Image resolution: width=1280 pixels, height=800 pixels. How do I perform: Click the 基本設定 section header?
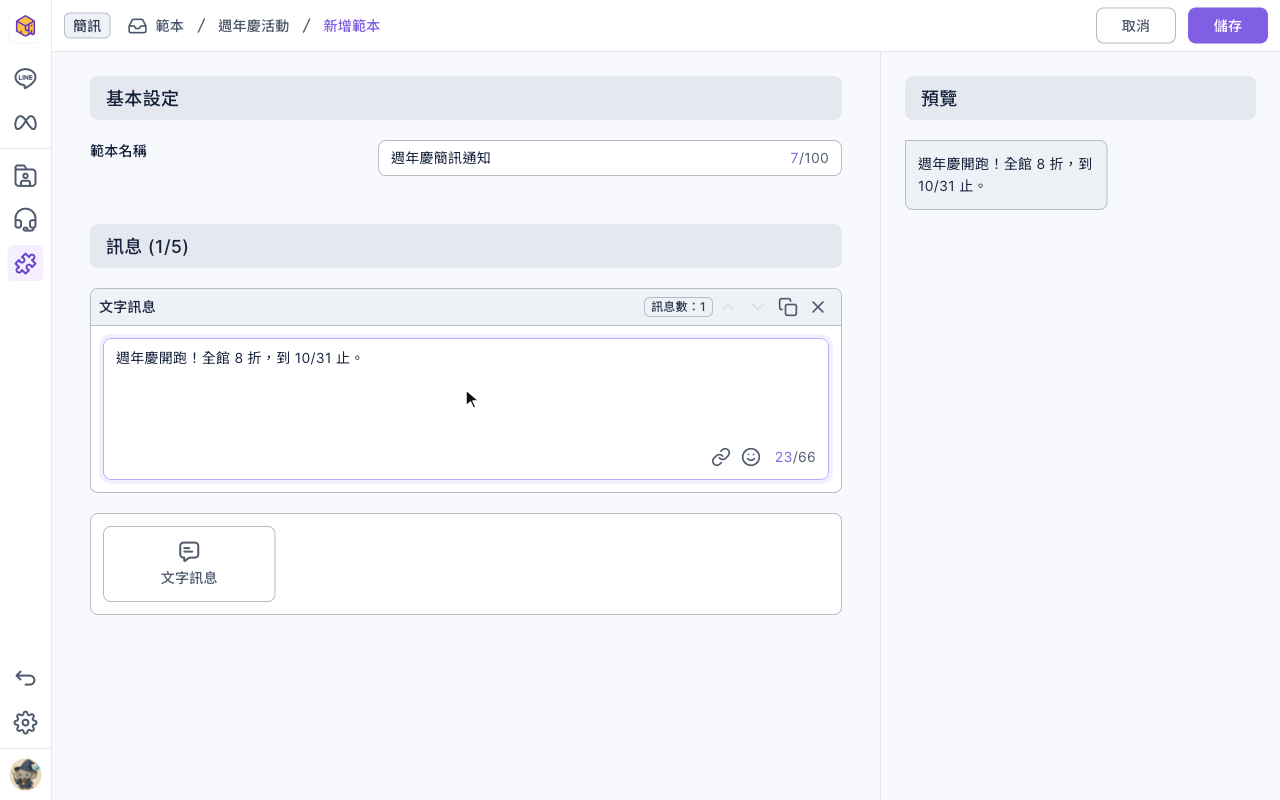(x=466, y=98)
